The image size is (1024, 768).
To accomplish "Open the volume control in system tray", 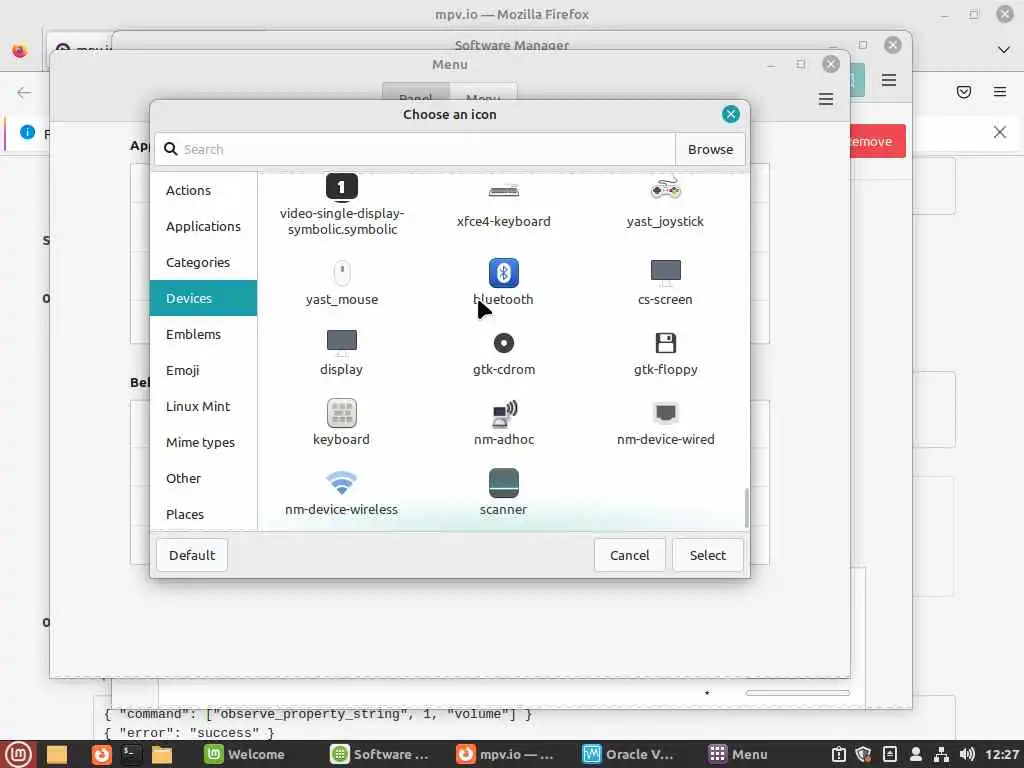I will point(967,754).
